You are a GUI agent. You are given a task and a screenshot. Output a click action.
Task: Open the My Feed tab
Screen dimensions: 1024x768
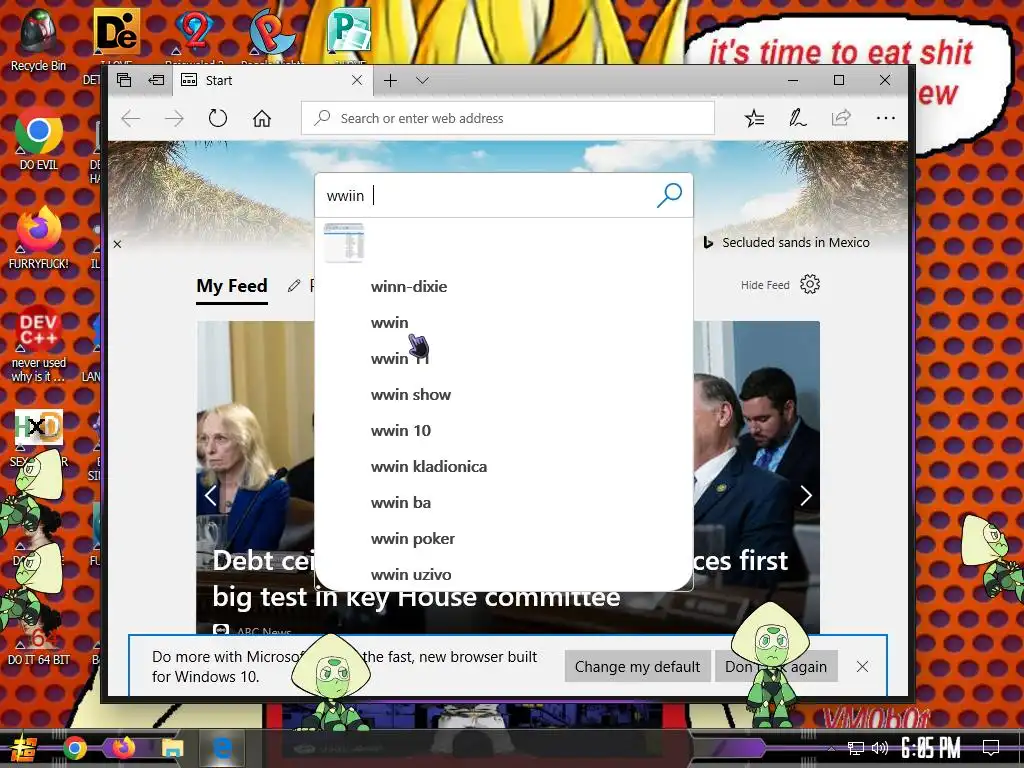click(x=232, y=286)
